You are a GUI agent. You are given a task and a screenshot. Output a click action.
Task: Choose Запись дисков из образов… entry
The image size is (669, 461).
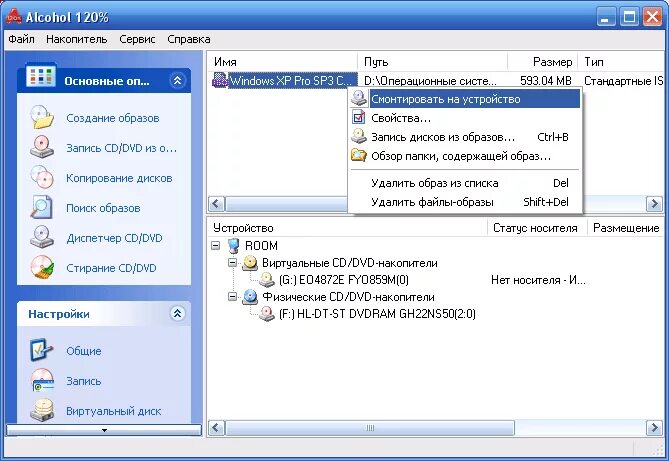pos(465,137)
